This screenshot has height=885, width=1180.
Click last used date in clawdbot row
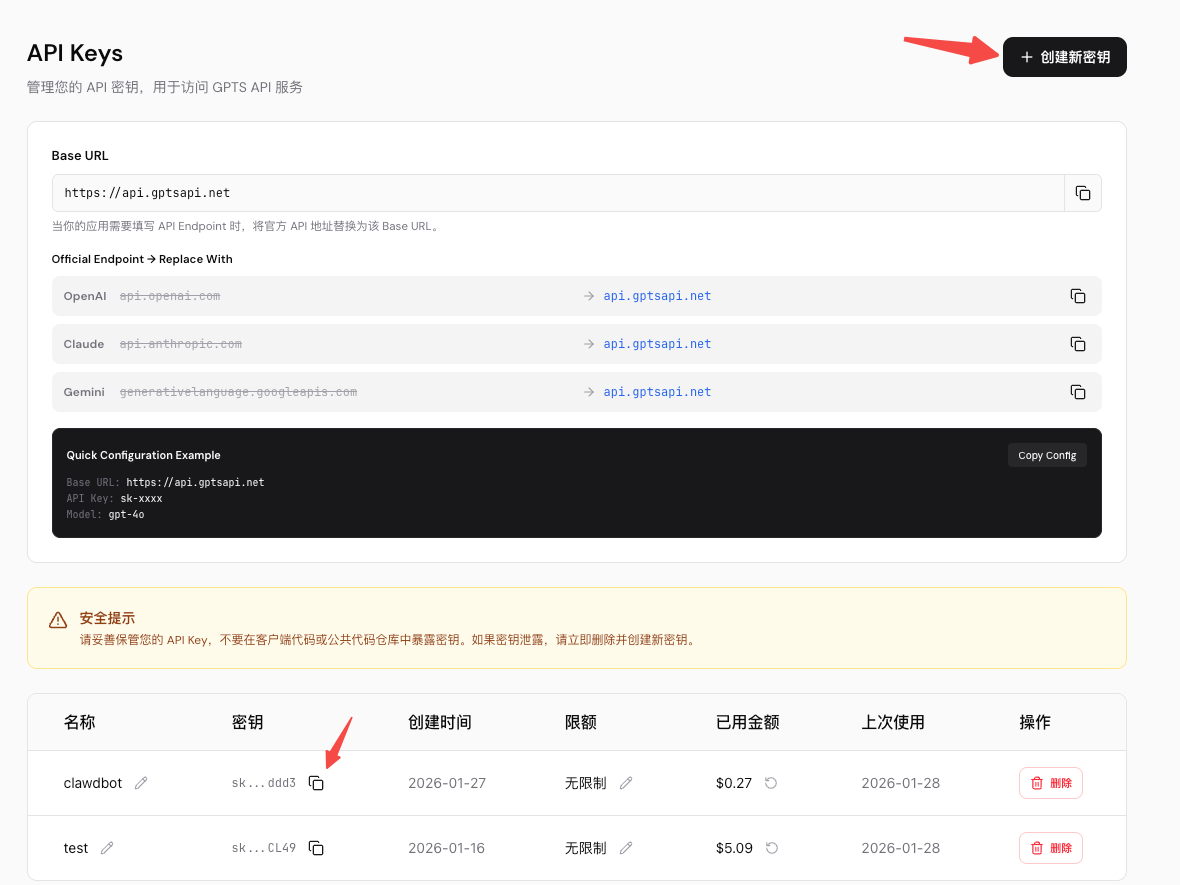(901, 783)
